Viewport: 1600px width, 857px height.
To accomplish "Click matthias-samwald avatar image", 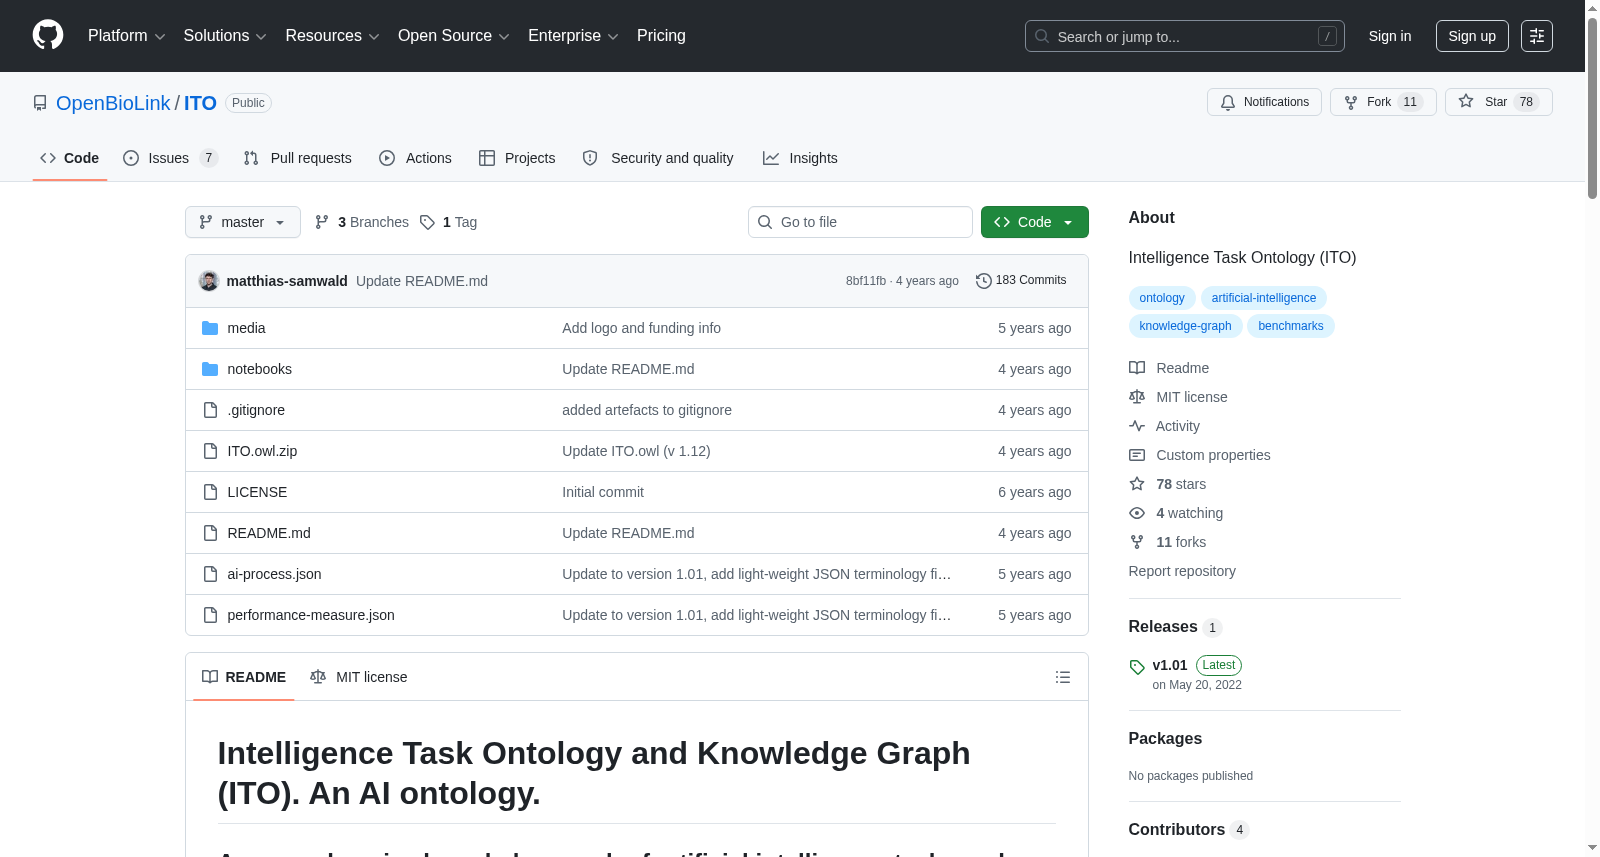I will pos(209,281).
